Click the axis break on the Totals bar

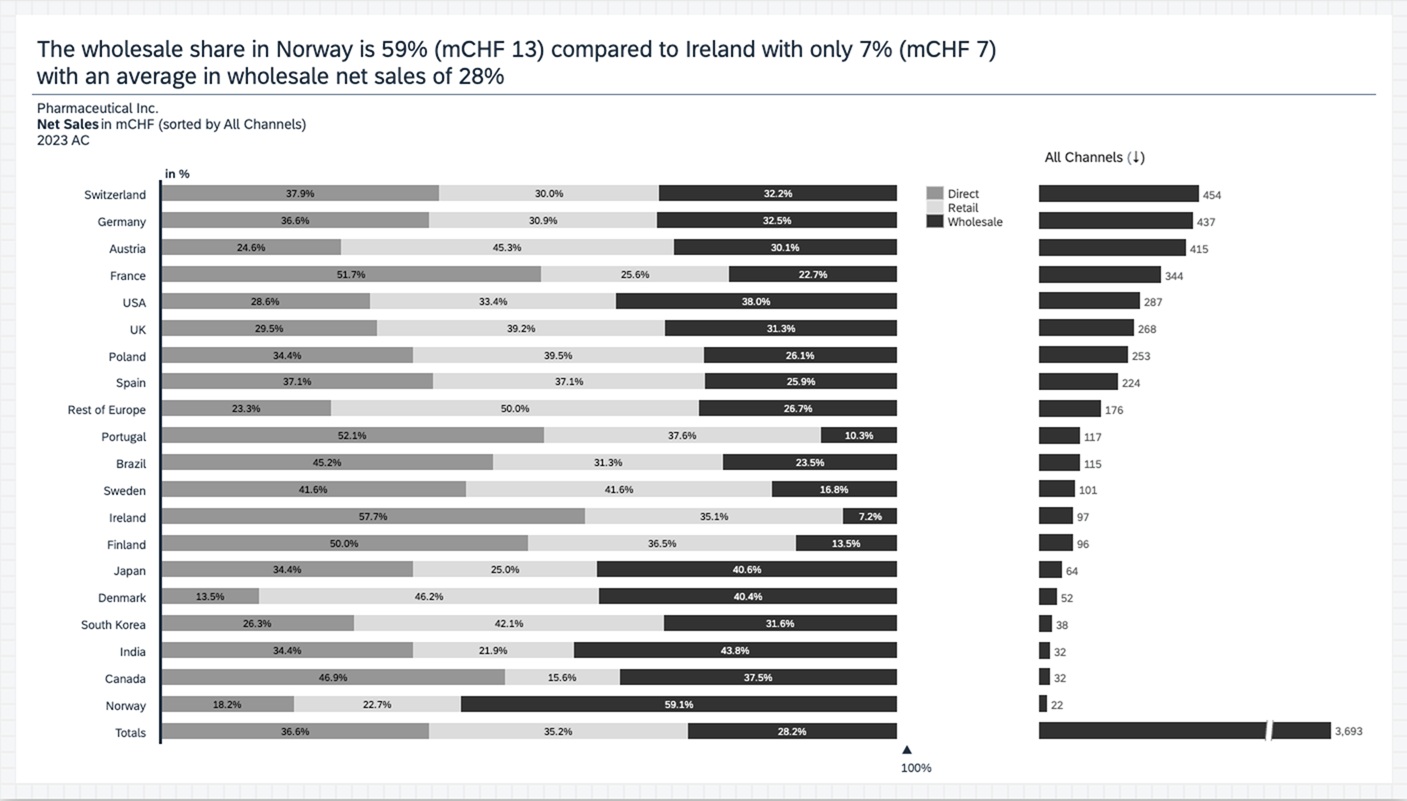[1270, 731]
